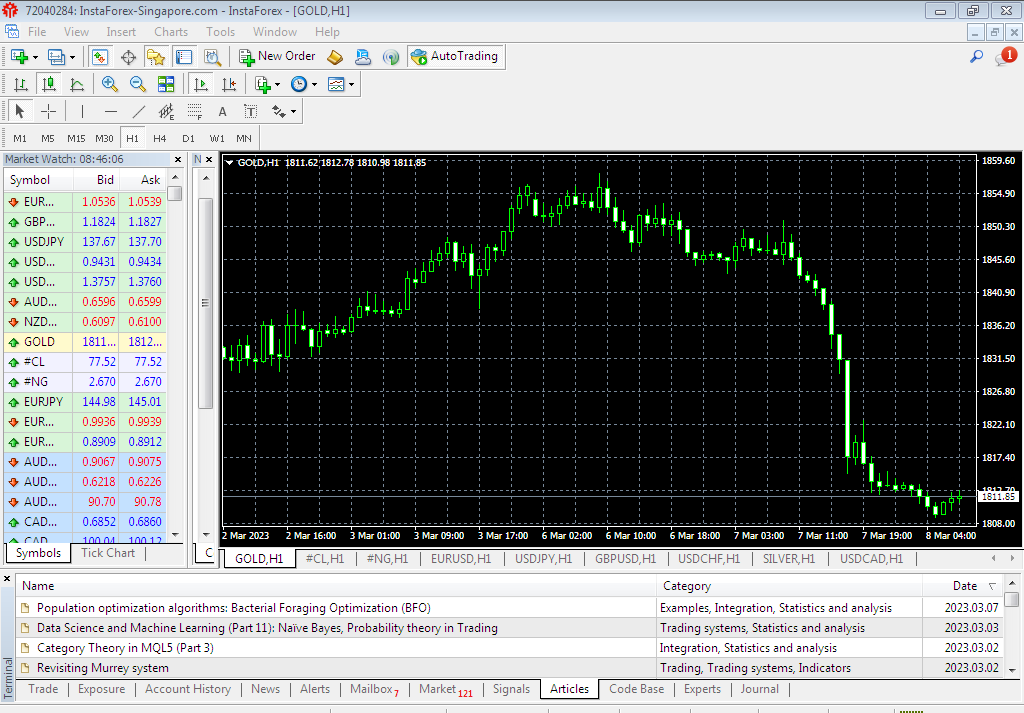Expand the Indicators list dropdown

[278, 85]
